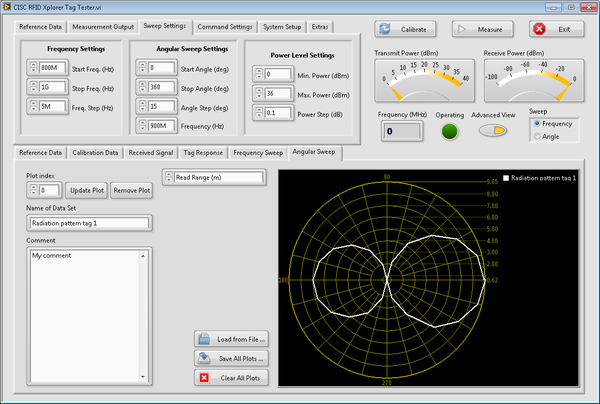Click the Clear All Plots red X icon

(x=204, y=378)
